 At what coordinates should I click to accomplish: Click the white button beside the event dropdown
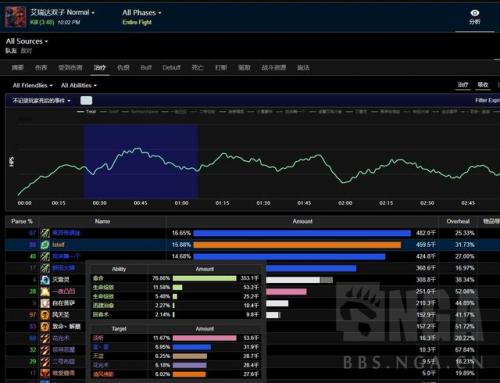click(86, 100)
